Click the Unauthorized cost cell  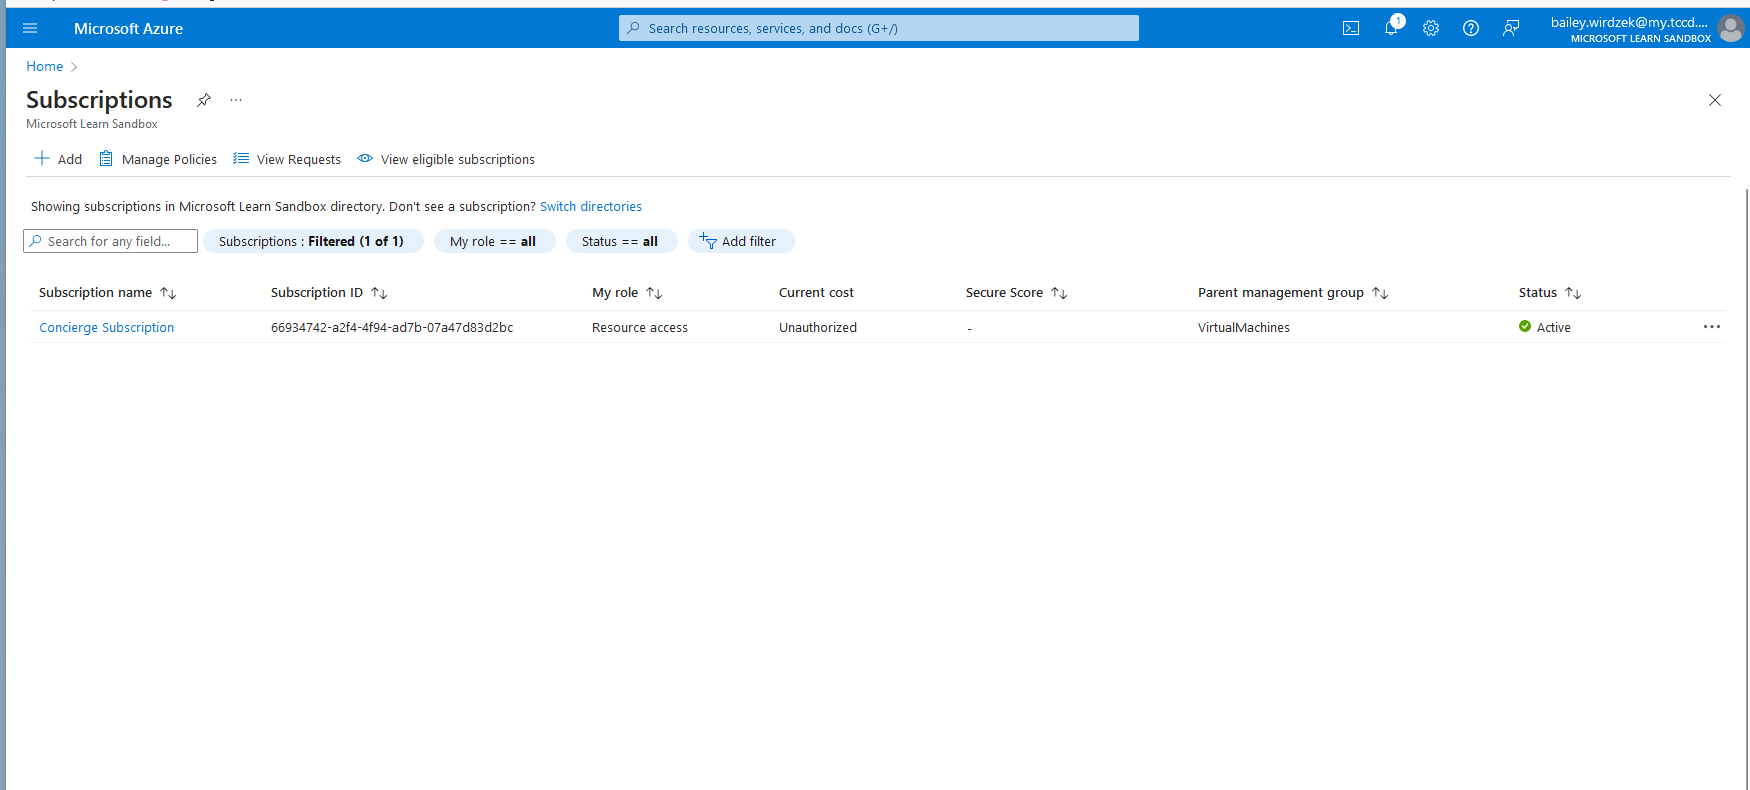click(818, 328)
